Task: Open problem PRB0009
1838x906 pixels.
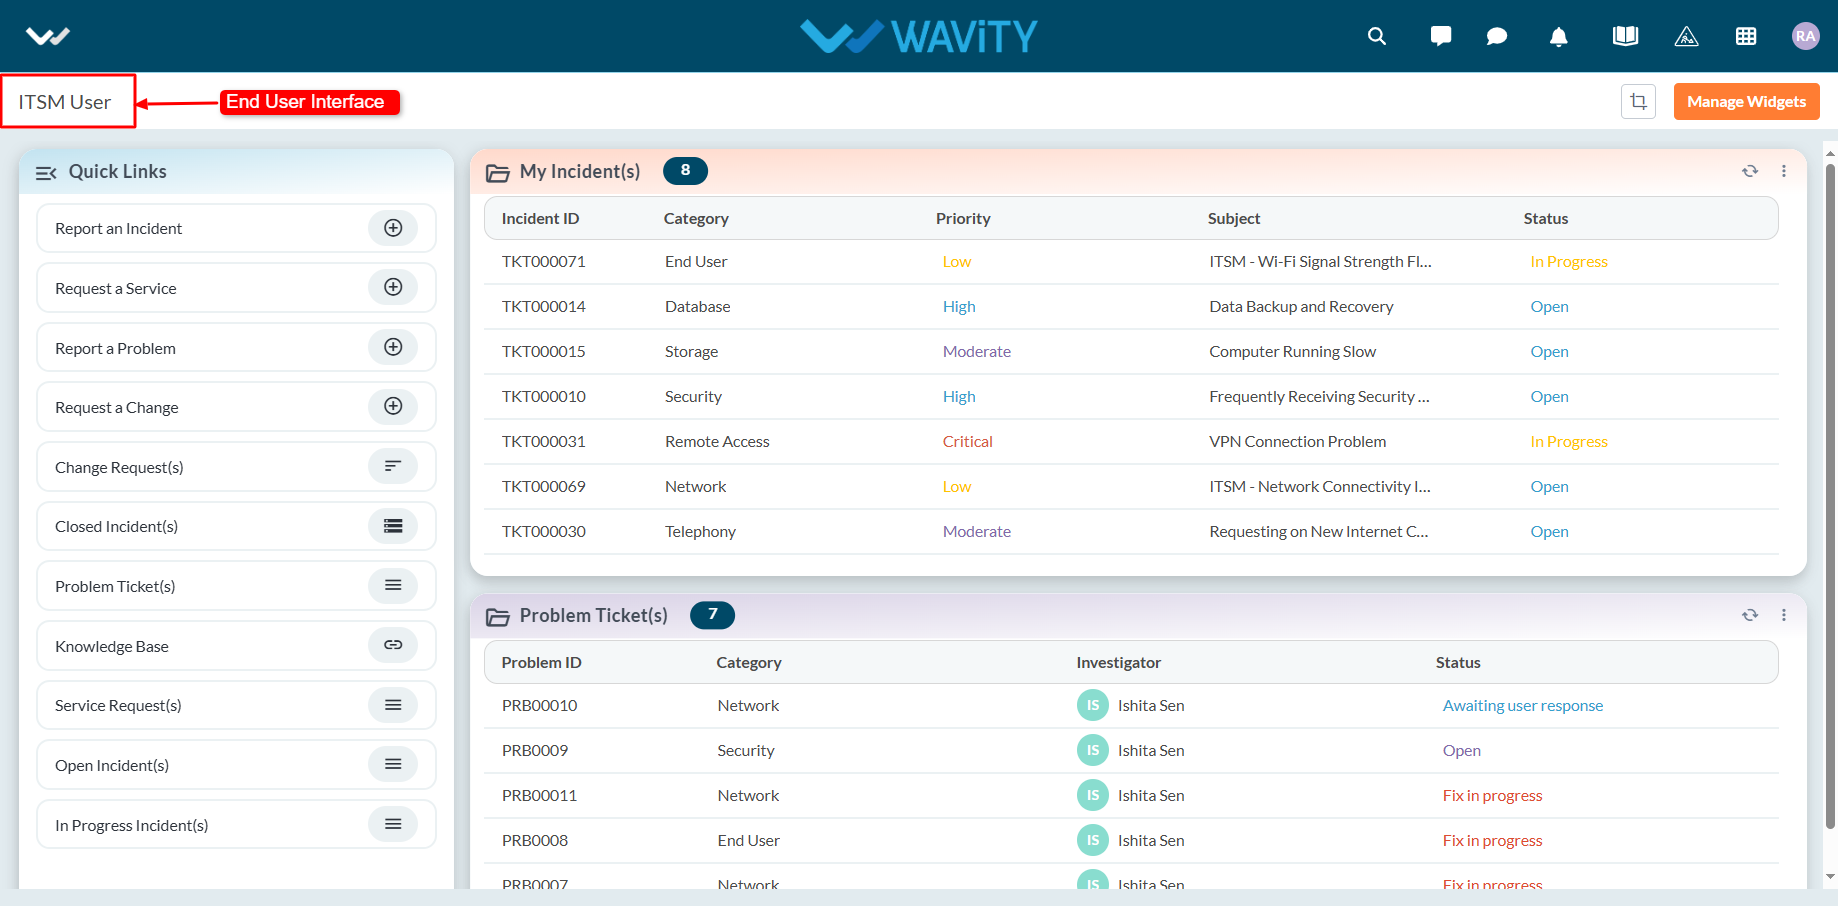Action: tap(535, 750)
